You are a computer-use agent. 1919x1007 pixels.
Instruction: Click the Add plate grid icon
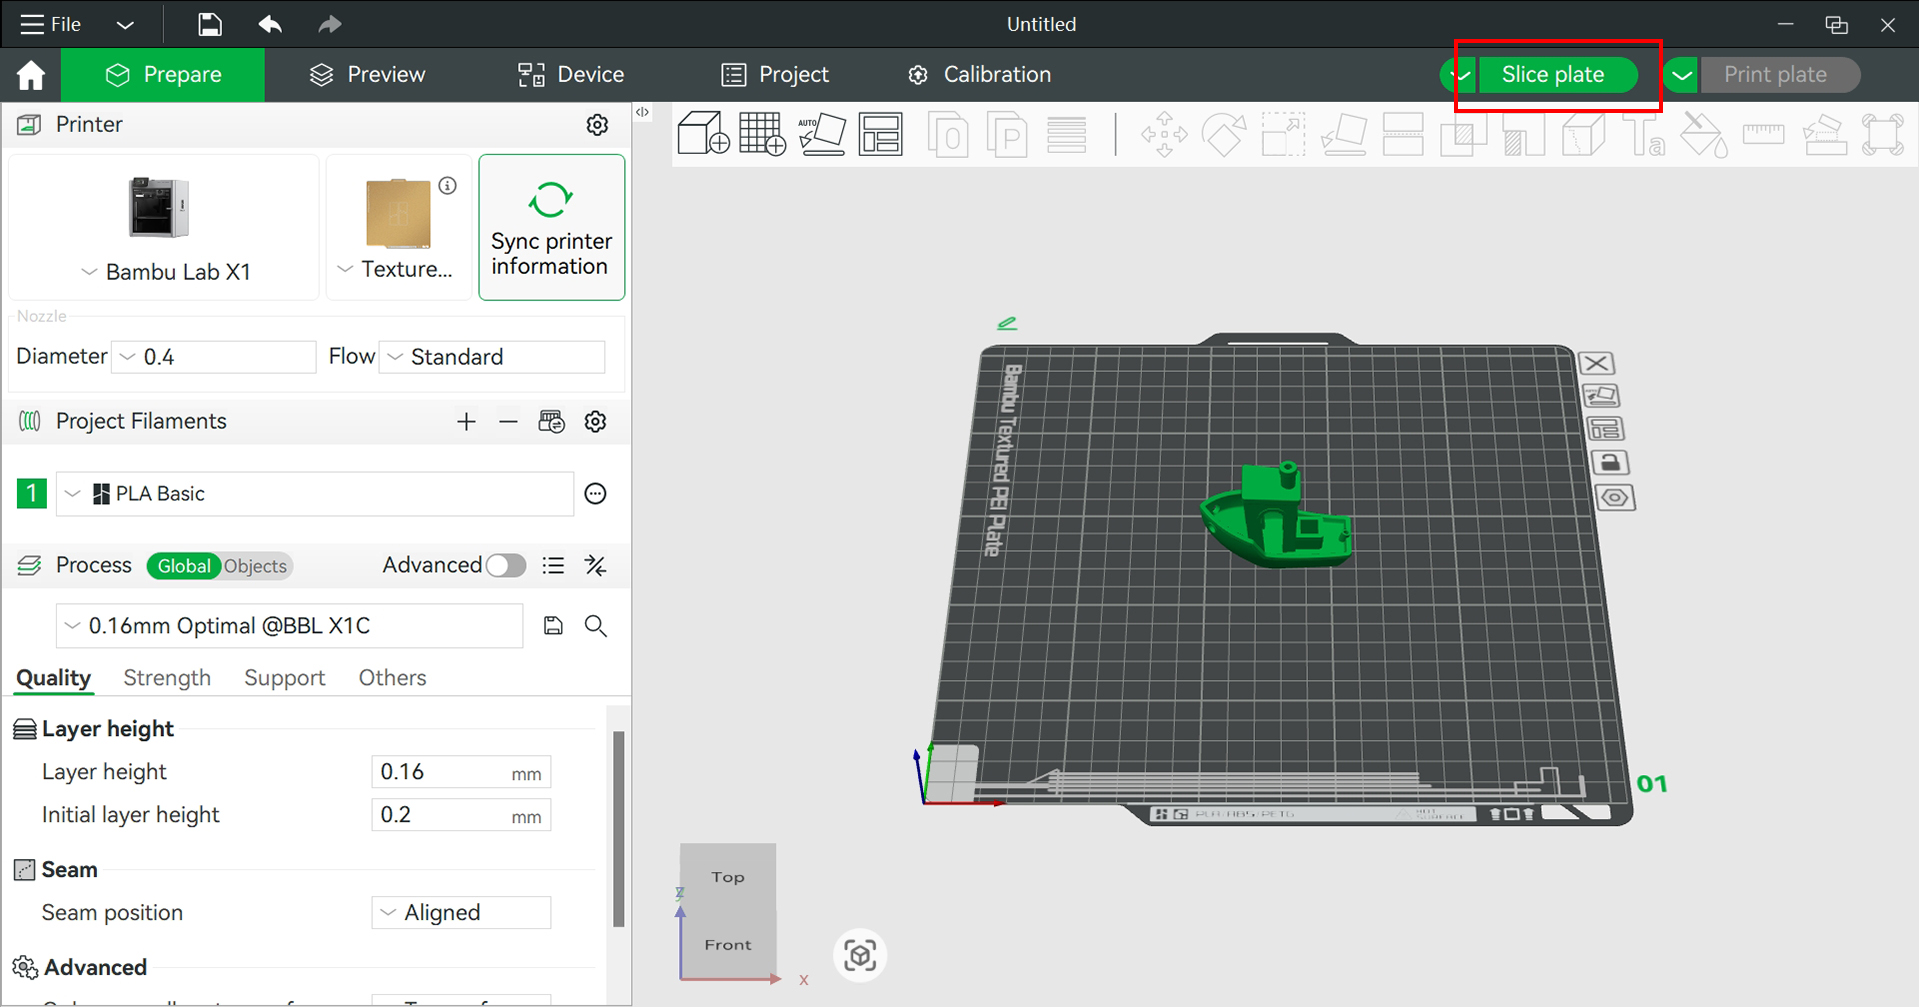point(762,134)
